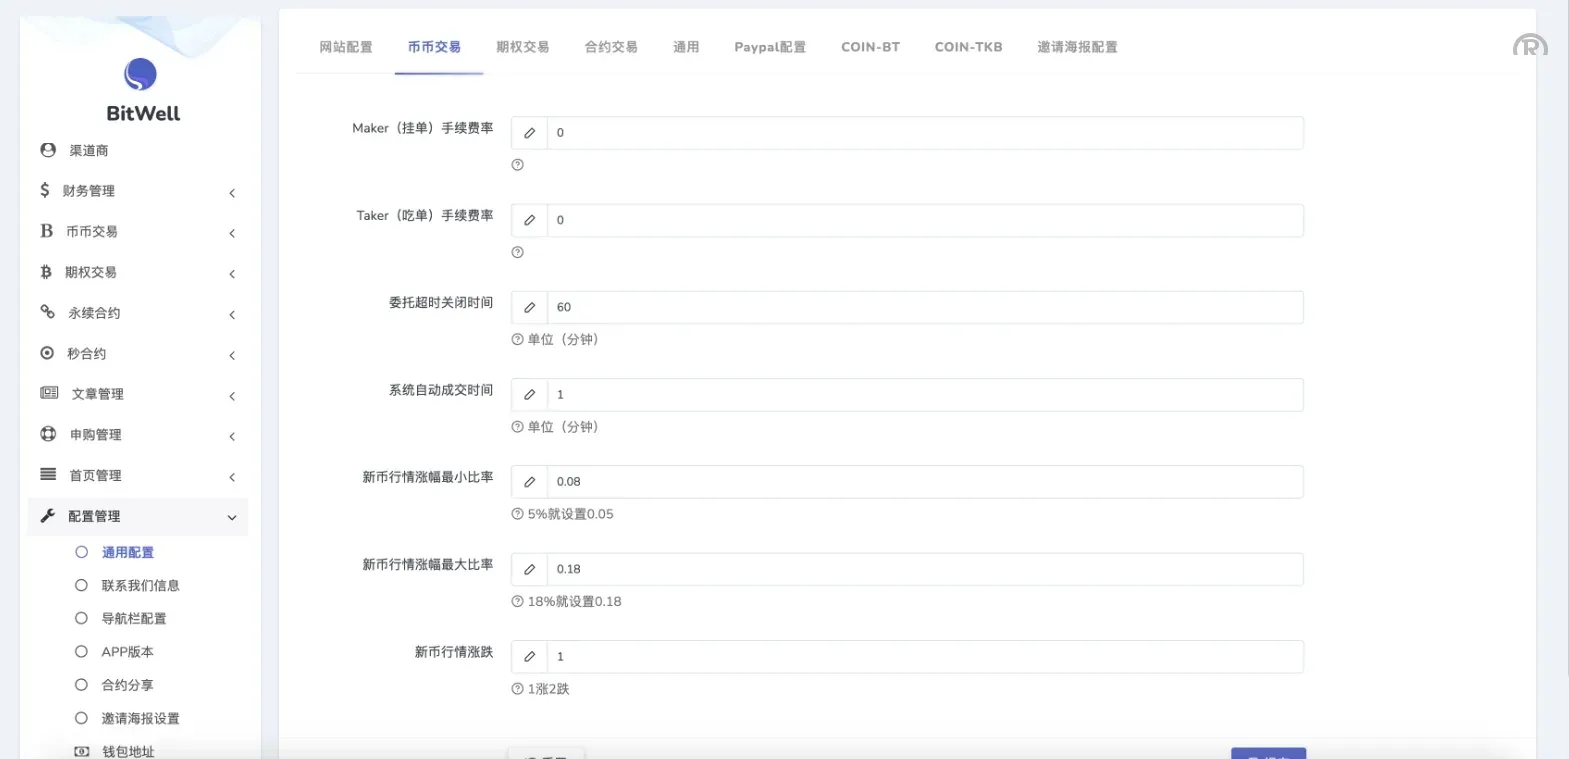Click the 申购管理 lifebuoy icon
Image resolution: width=1569 pixels, height=759 pixels.
(x=48, y=434)
